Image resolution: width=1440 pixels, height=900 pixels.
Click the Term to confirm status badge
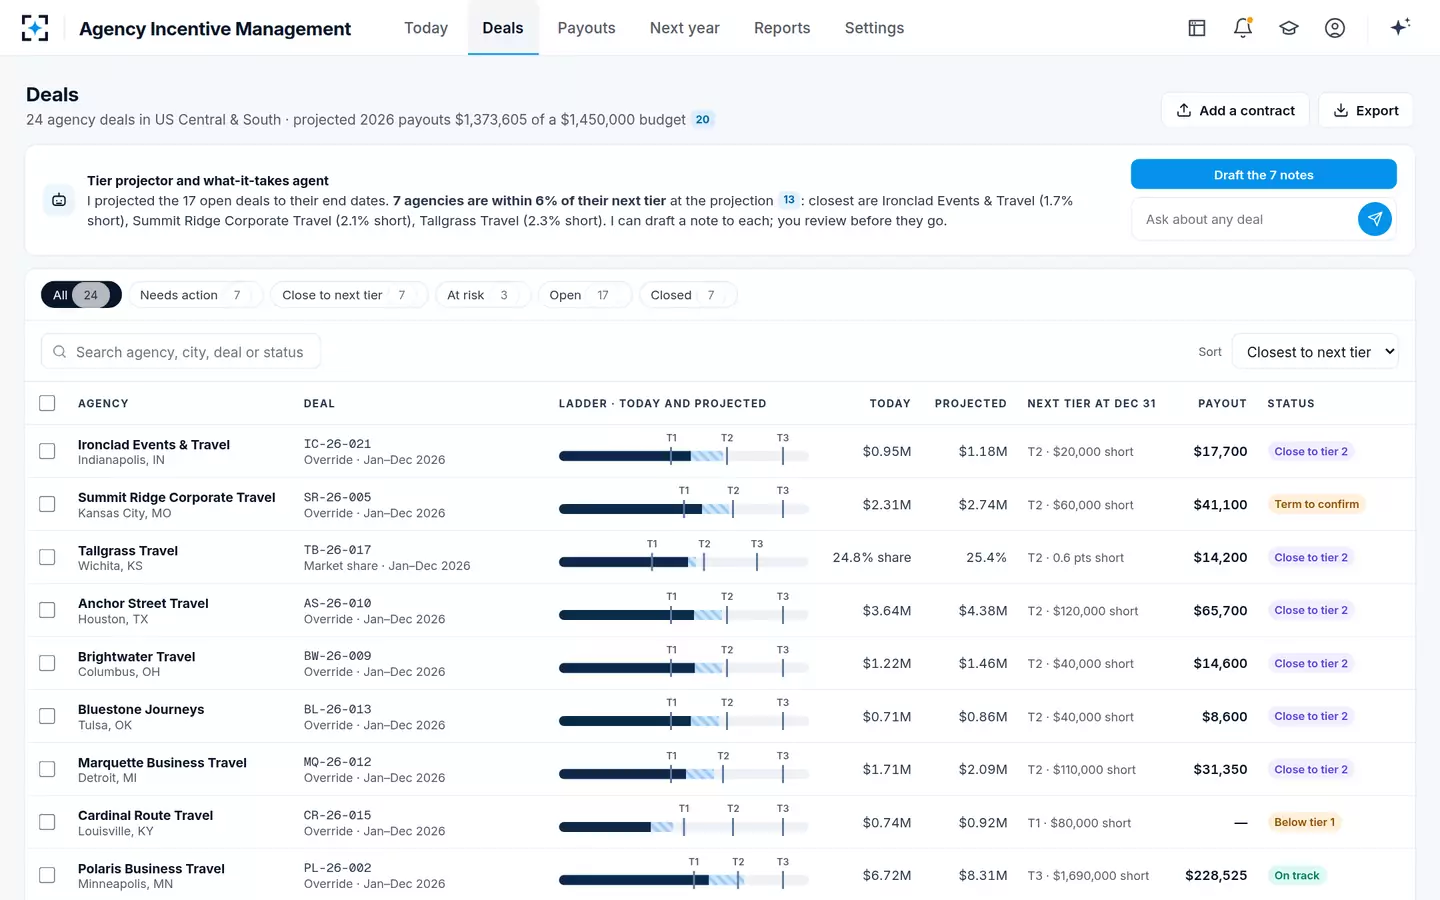[1316, 504]
